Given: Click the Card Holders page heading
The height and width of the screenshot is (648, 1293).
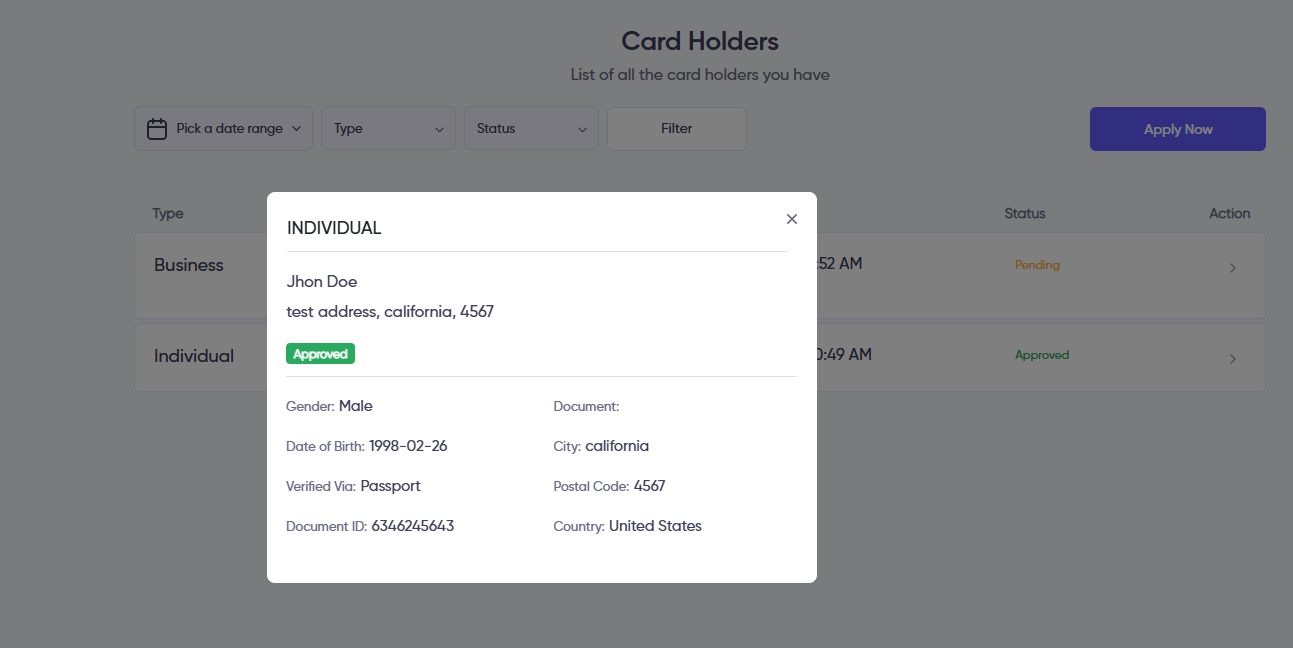Looking at the screenshot, I should tap(699, 41).
